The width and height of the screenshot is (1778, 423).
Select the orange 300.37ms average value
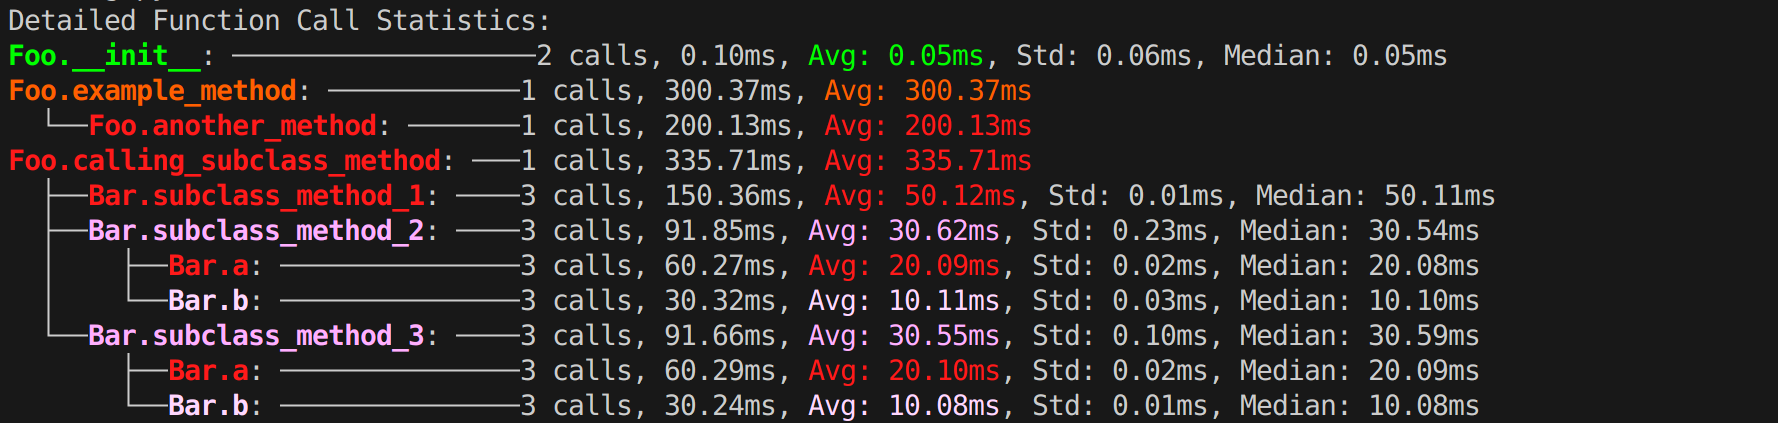[x=968, y=91]
